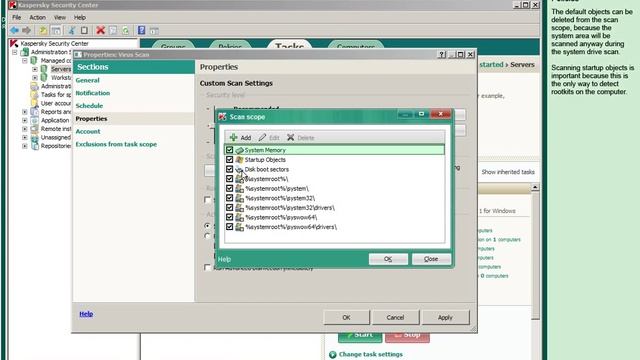Uncheck the %systemroot%\syswow64\drivers\ checkbox
640x360 pixels.
(x=229, y=227)
